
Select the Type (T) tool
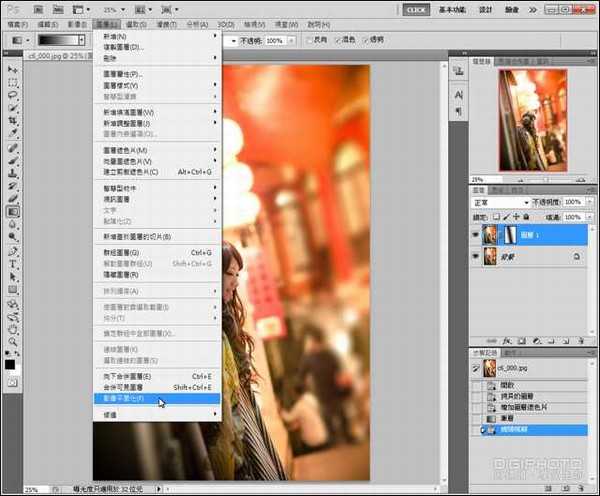pos(13,263)
